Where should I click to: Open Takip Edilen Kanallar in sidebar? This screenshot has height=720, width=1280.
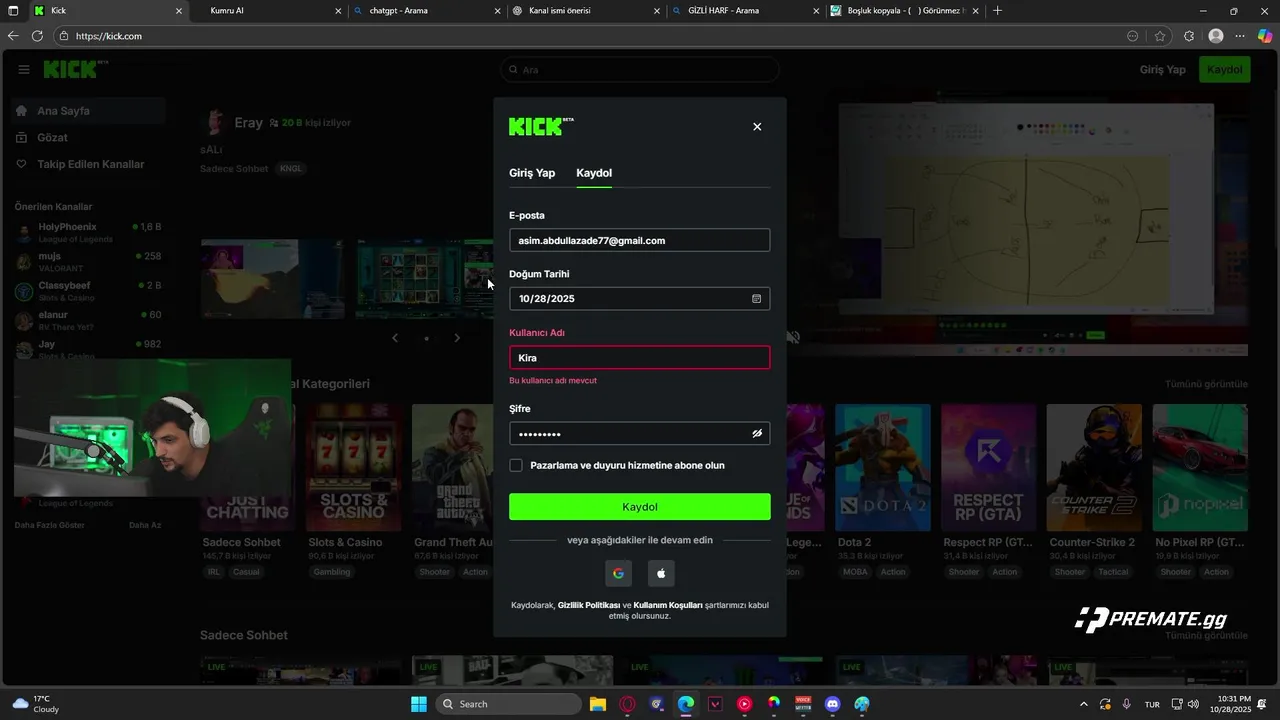pos(88,164)
